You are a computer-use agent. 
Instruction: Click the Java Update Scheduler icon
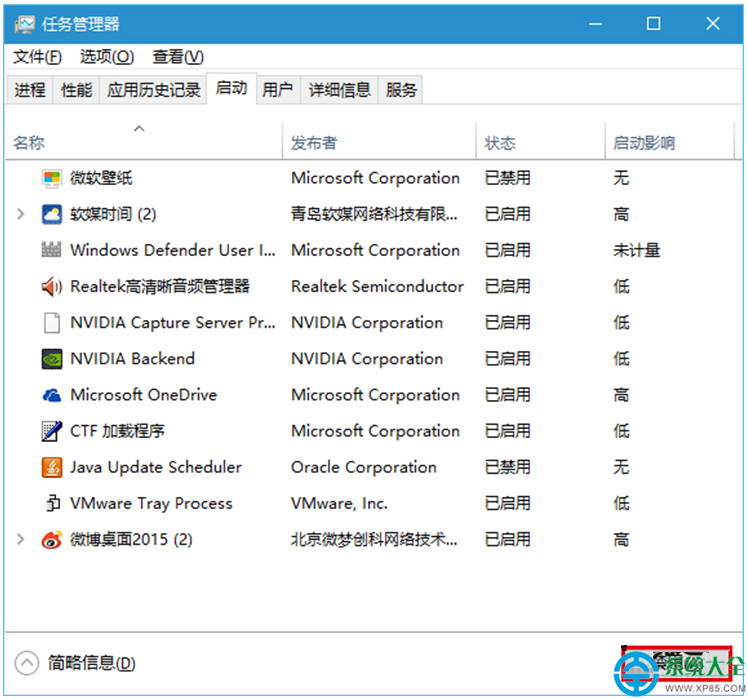click(52, 468)
